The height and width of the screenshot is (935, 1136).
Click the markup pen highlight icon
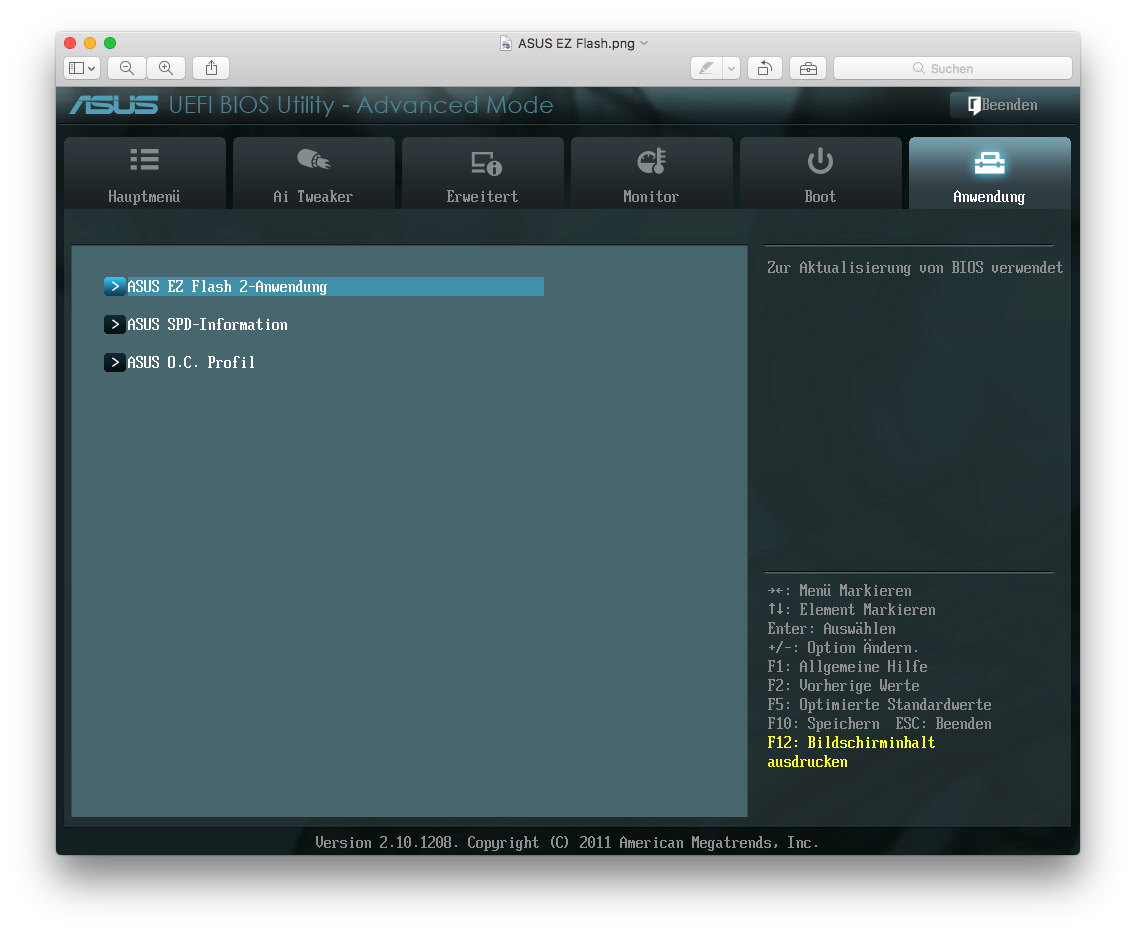(706, 69)
